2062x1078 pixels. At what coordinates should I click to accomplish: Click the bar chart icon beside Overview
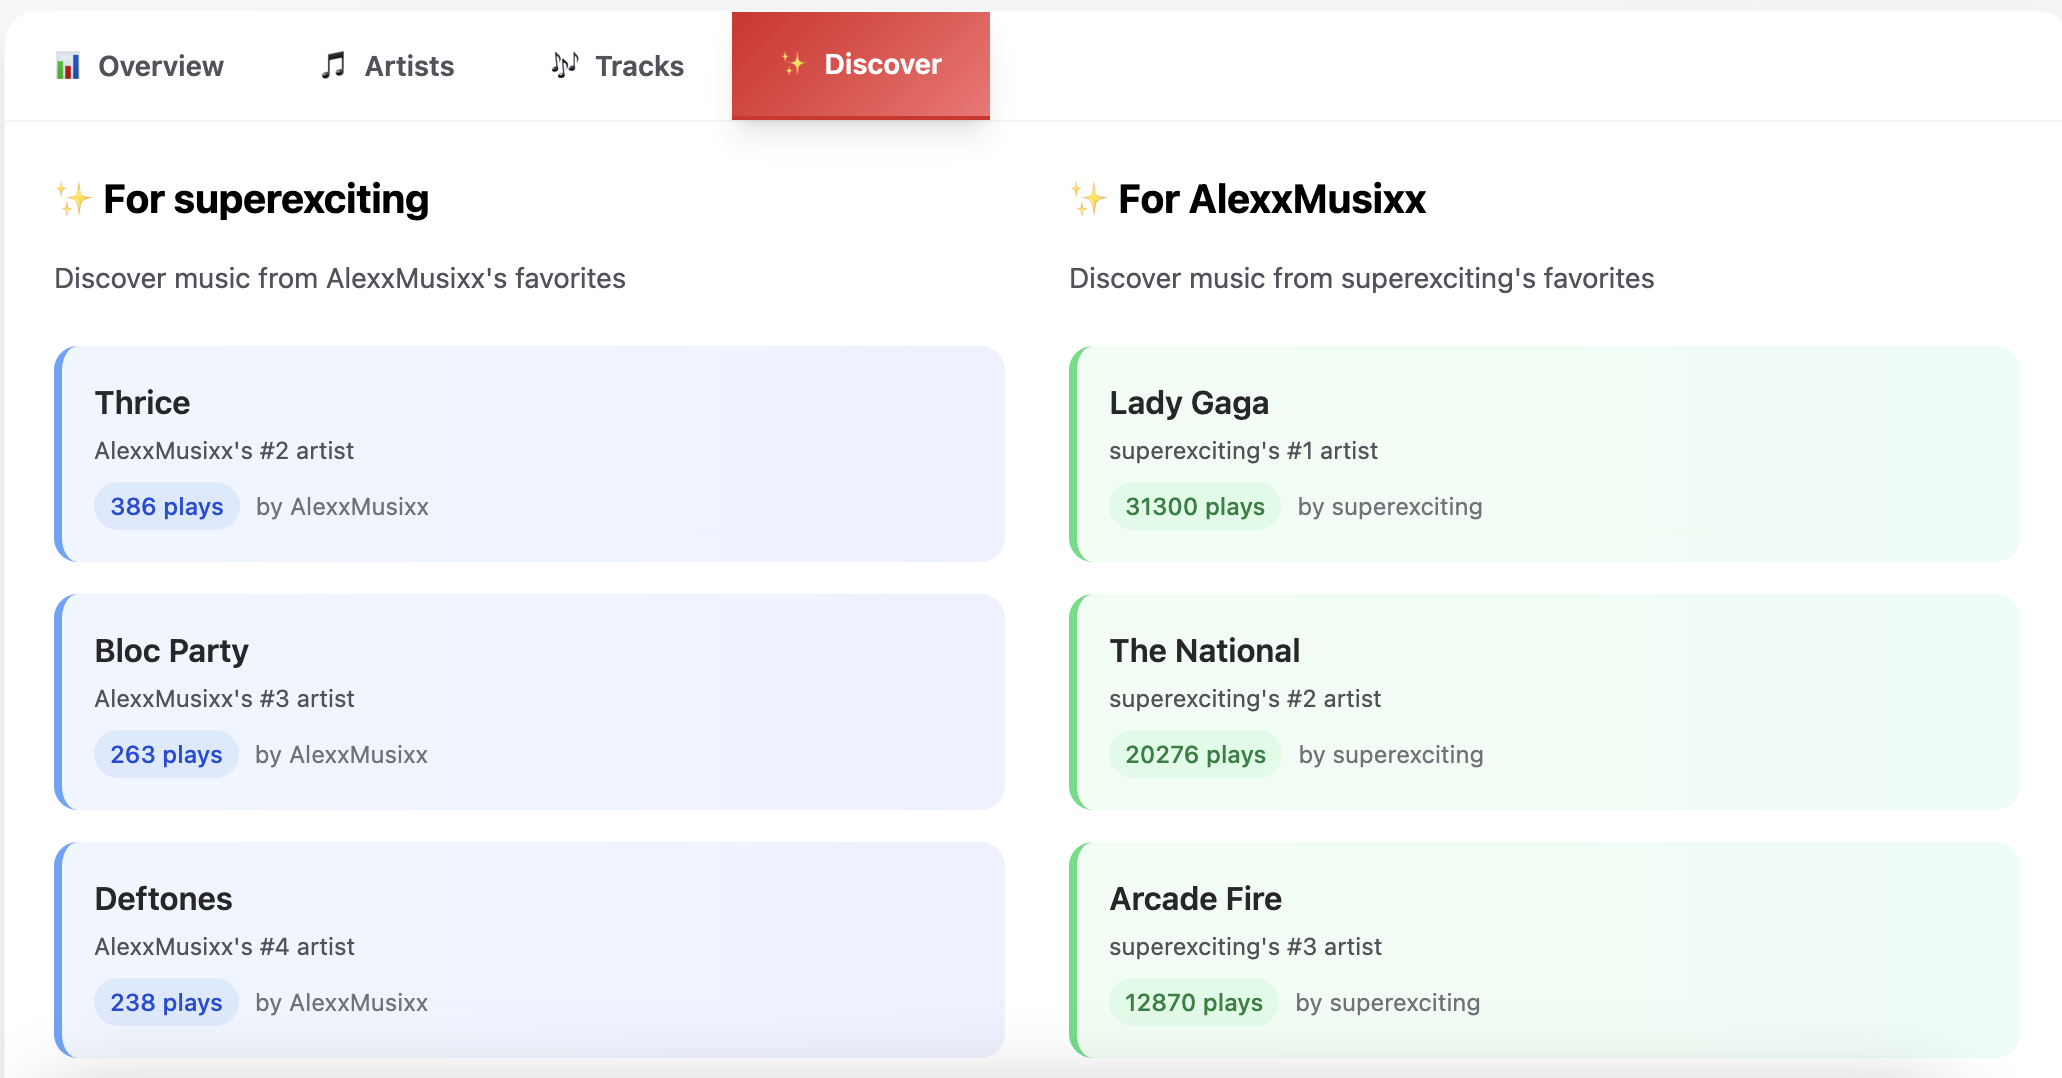[68, 66]
